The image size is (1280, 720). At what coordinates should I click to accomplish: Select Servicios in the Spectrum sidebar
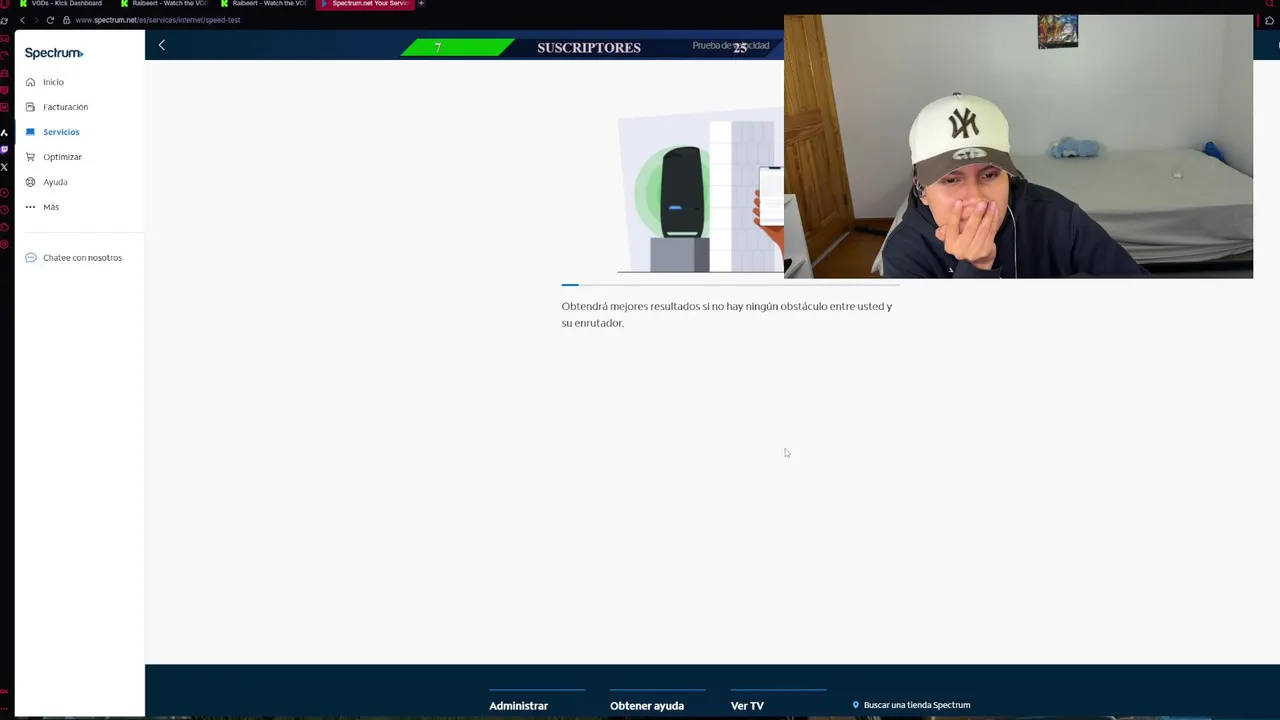pyautogui.click(x=53, y=132)
